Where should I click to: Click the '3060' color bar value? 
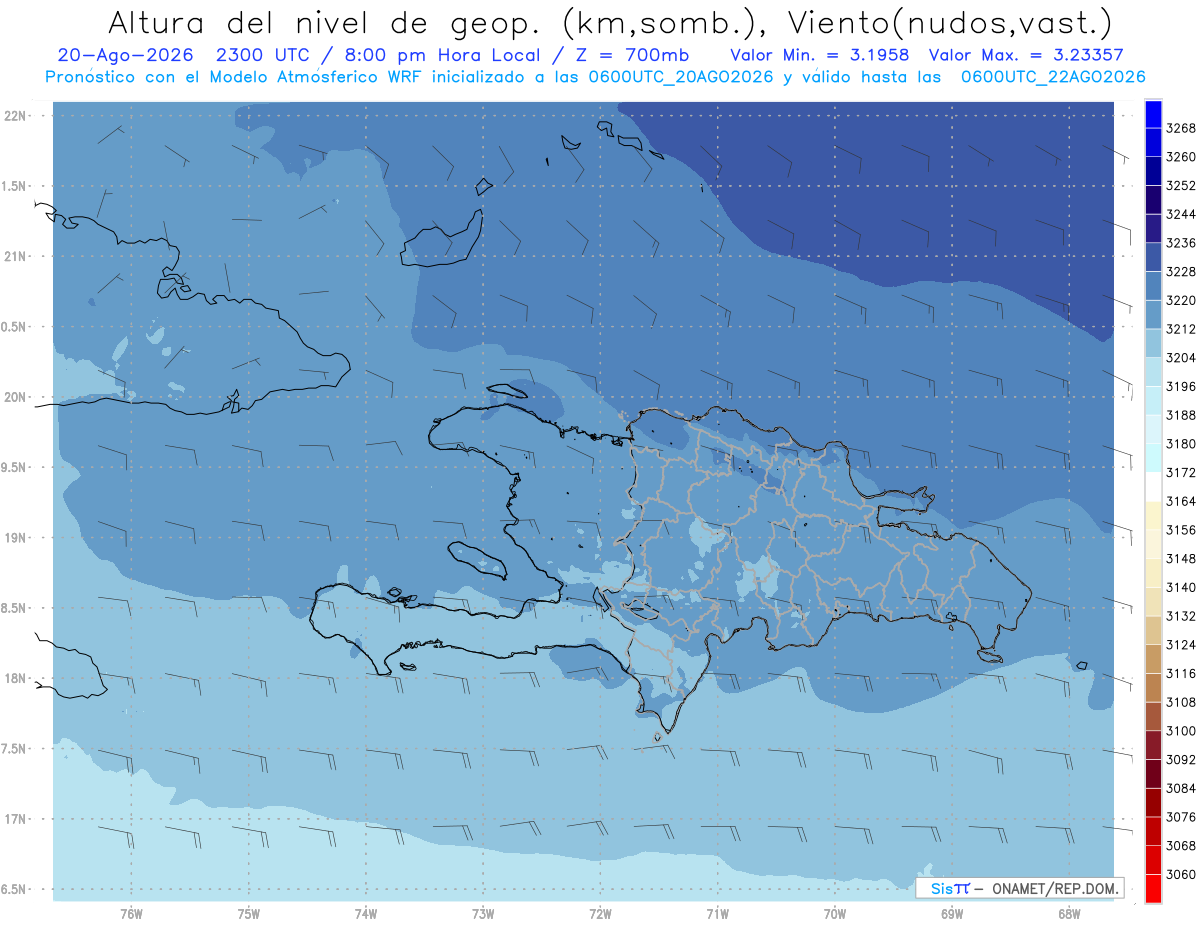pos(1181,874)
